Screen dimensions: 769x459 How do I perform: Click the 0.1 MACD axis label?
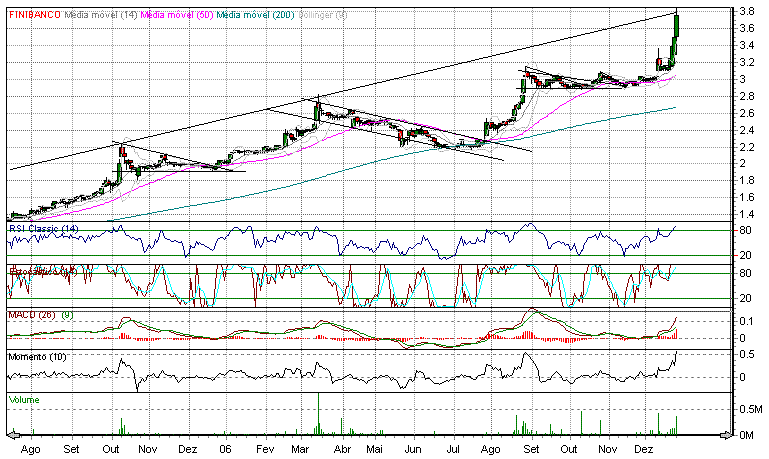[746, 321]
